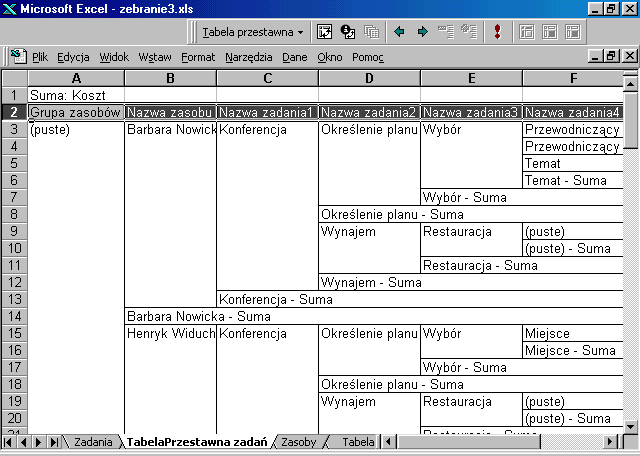Select column D header
This screenshot has height=456, width=640.
(370, 78)
